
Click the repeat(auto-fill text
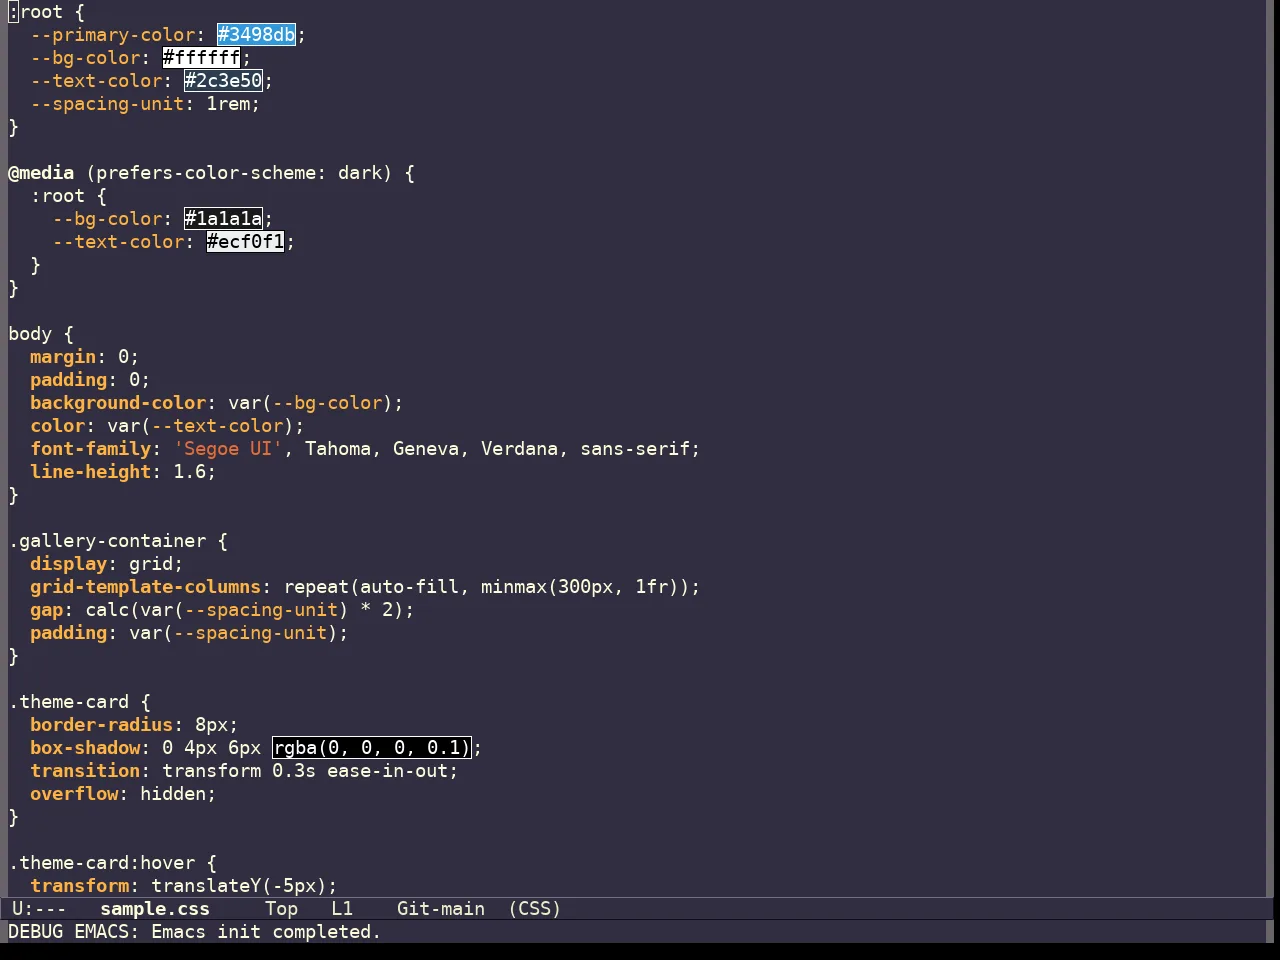coord(371,587)
